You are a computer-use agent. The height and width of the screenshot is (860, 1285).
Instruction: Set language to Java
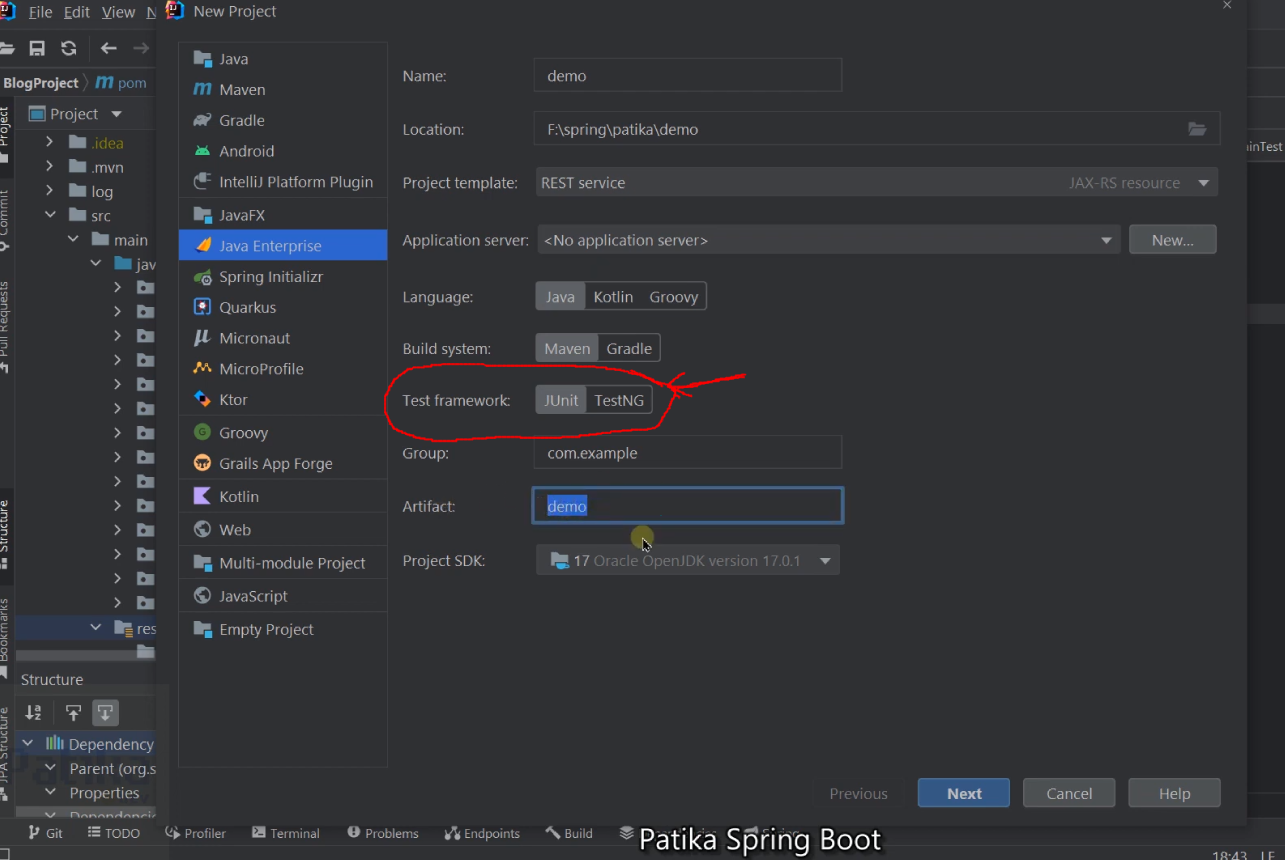pyautogui.click(x=560, y=297)
